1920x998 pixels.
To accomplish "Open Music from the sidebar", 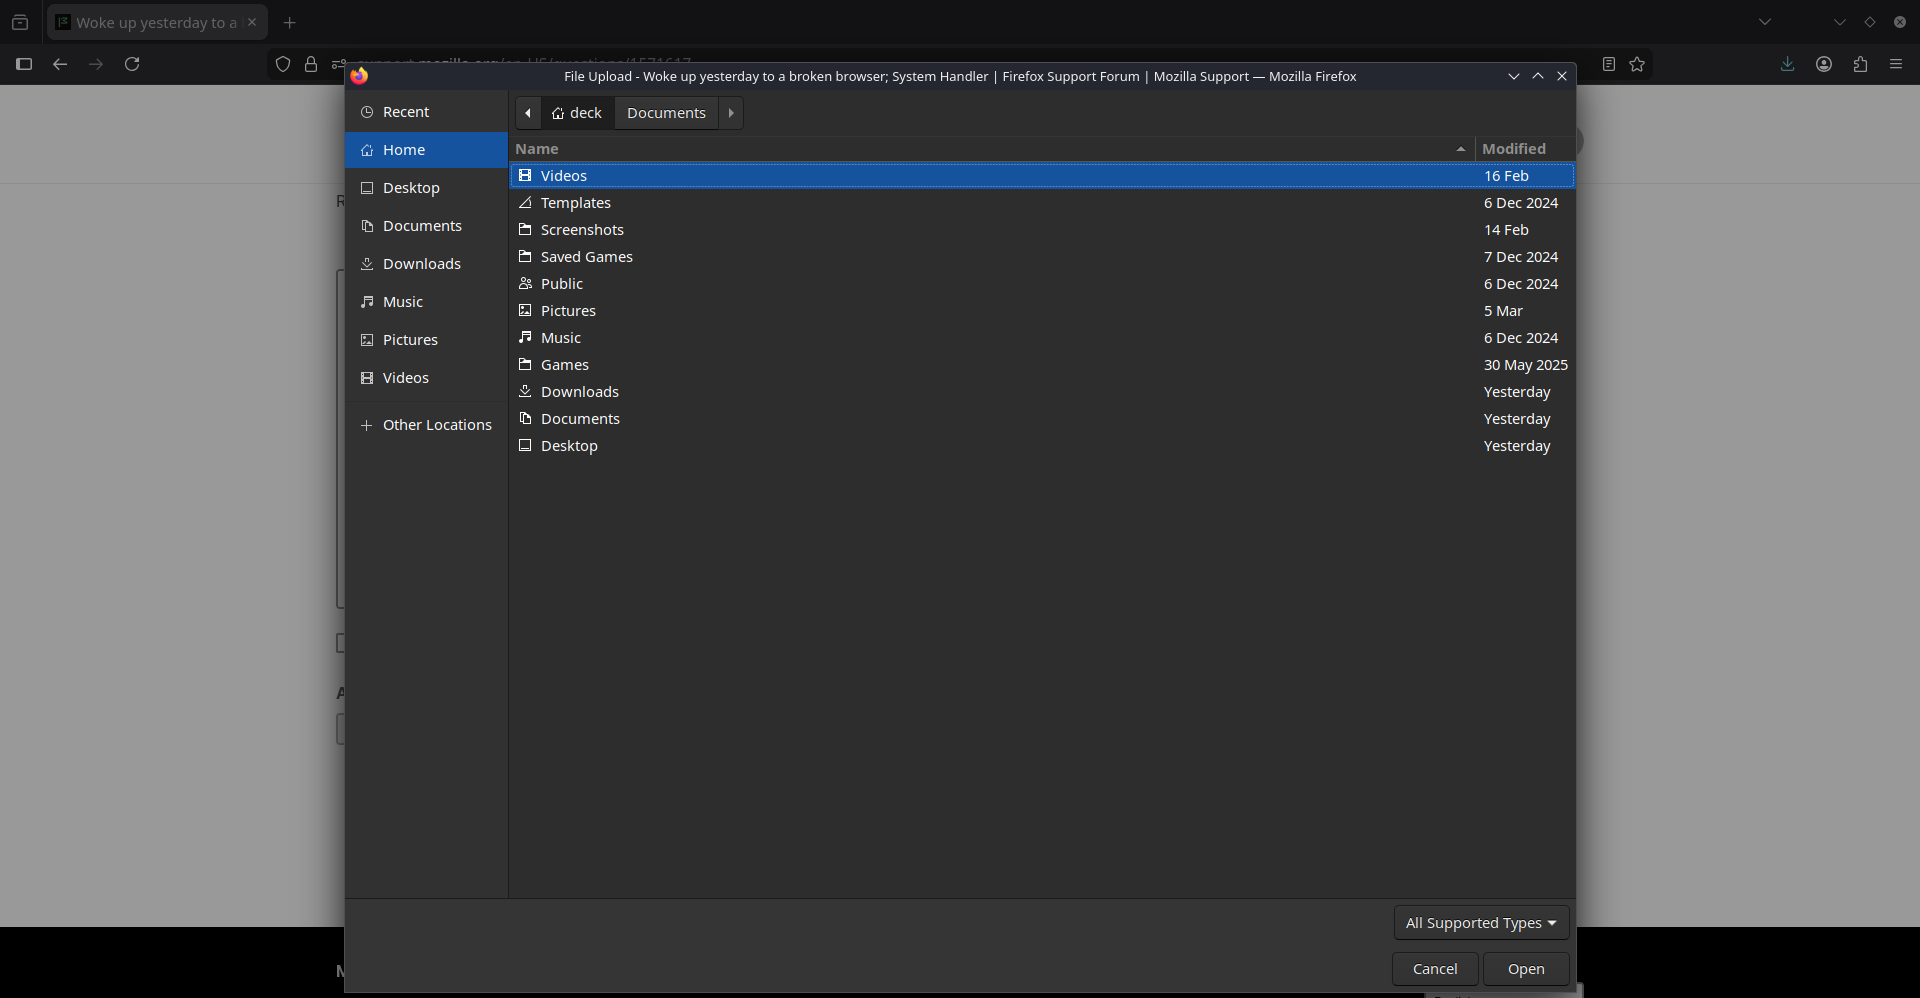I will pyautogui.click(x=402, y=302).
